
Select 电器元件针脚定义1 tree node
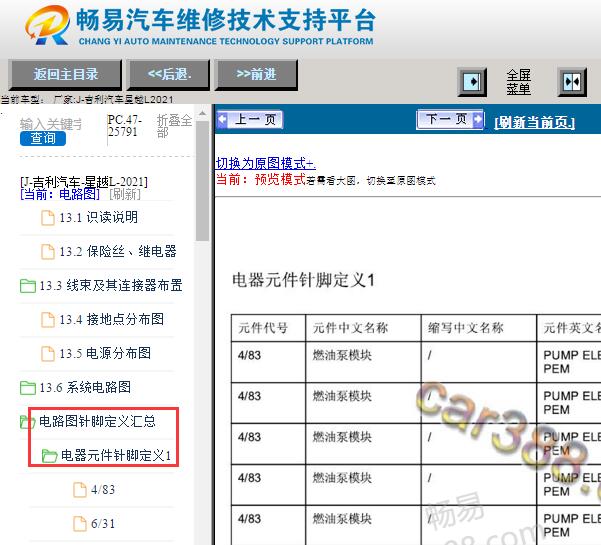point(116,456)
